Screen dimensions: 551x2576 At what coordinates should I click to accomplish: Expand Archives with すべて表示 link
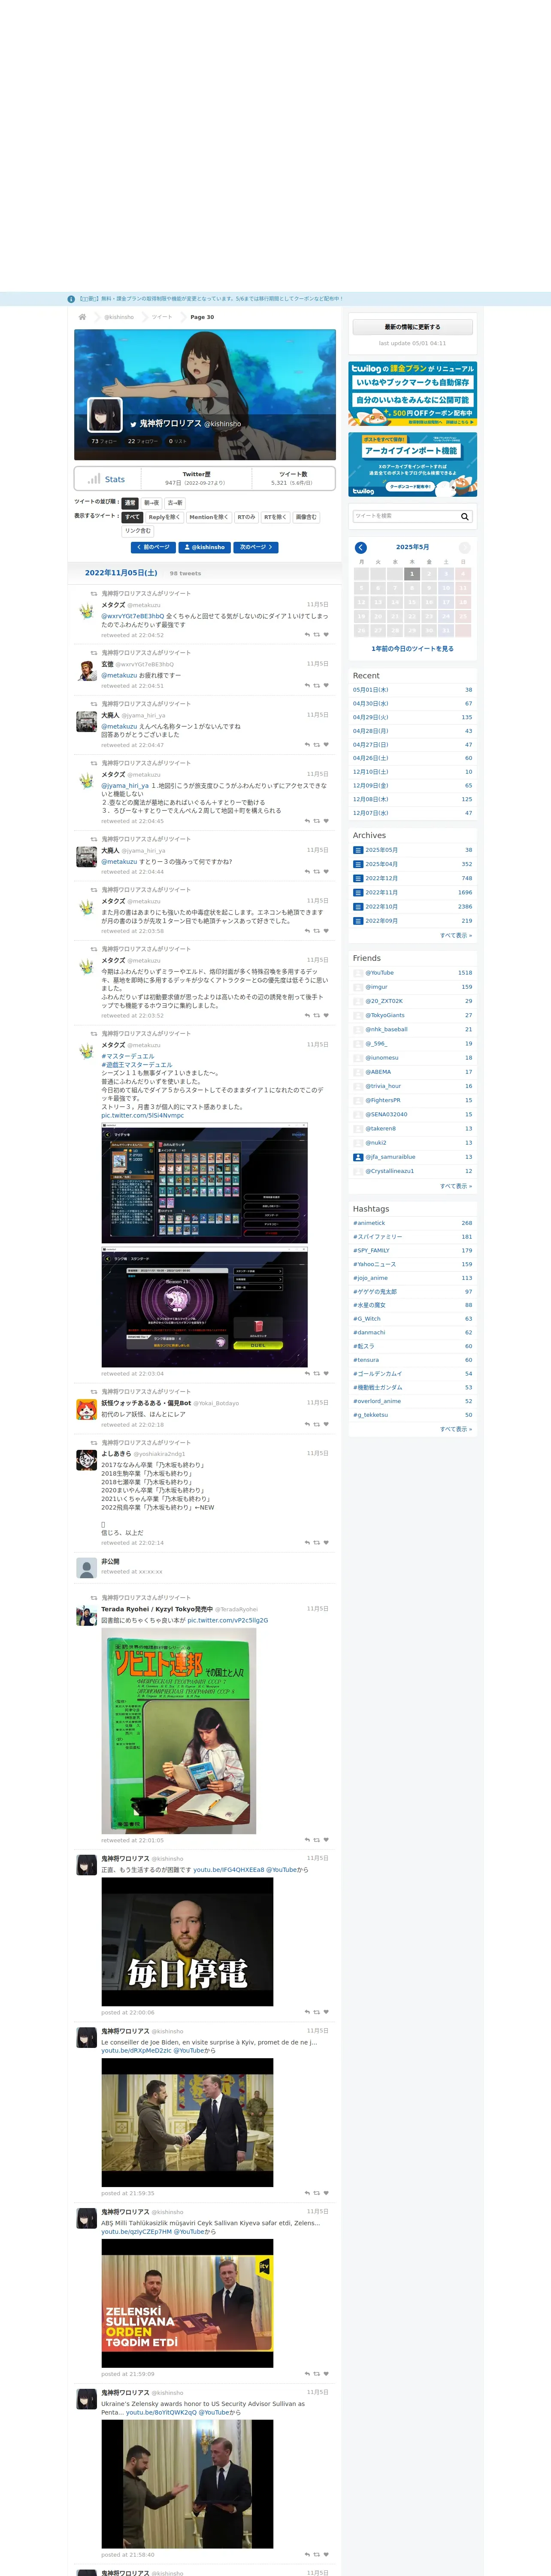(456, 935)
